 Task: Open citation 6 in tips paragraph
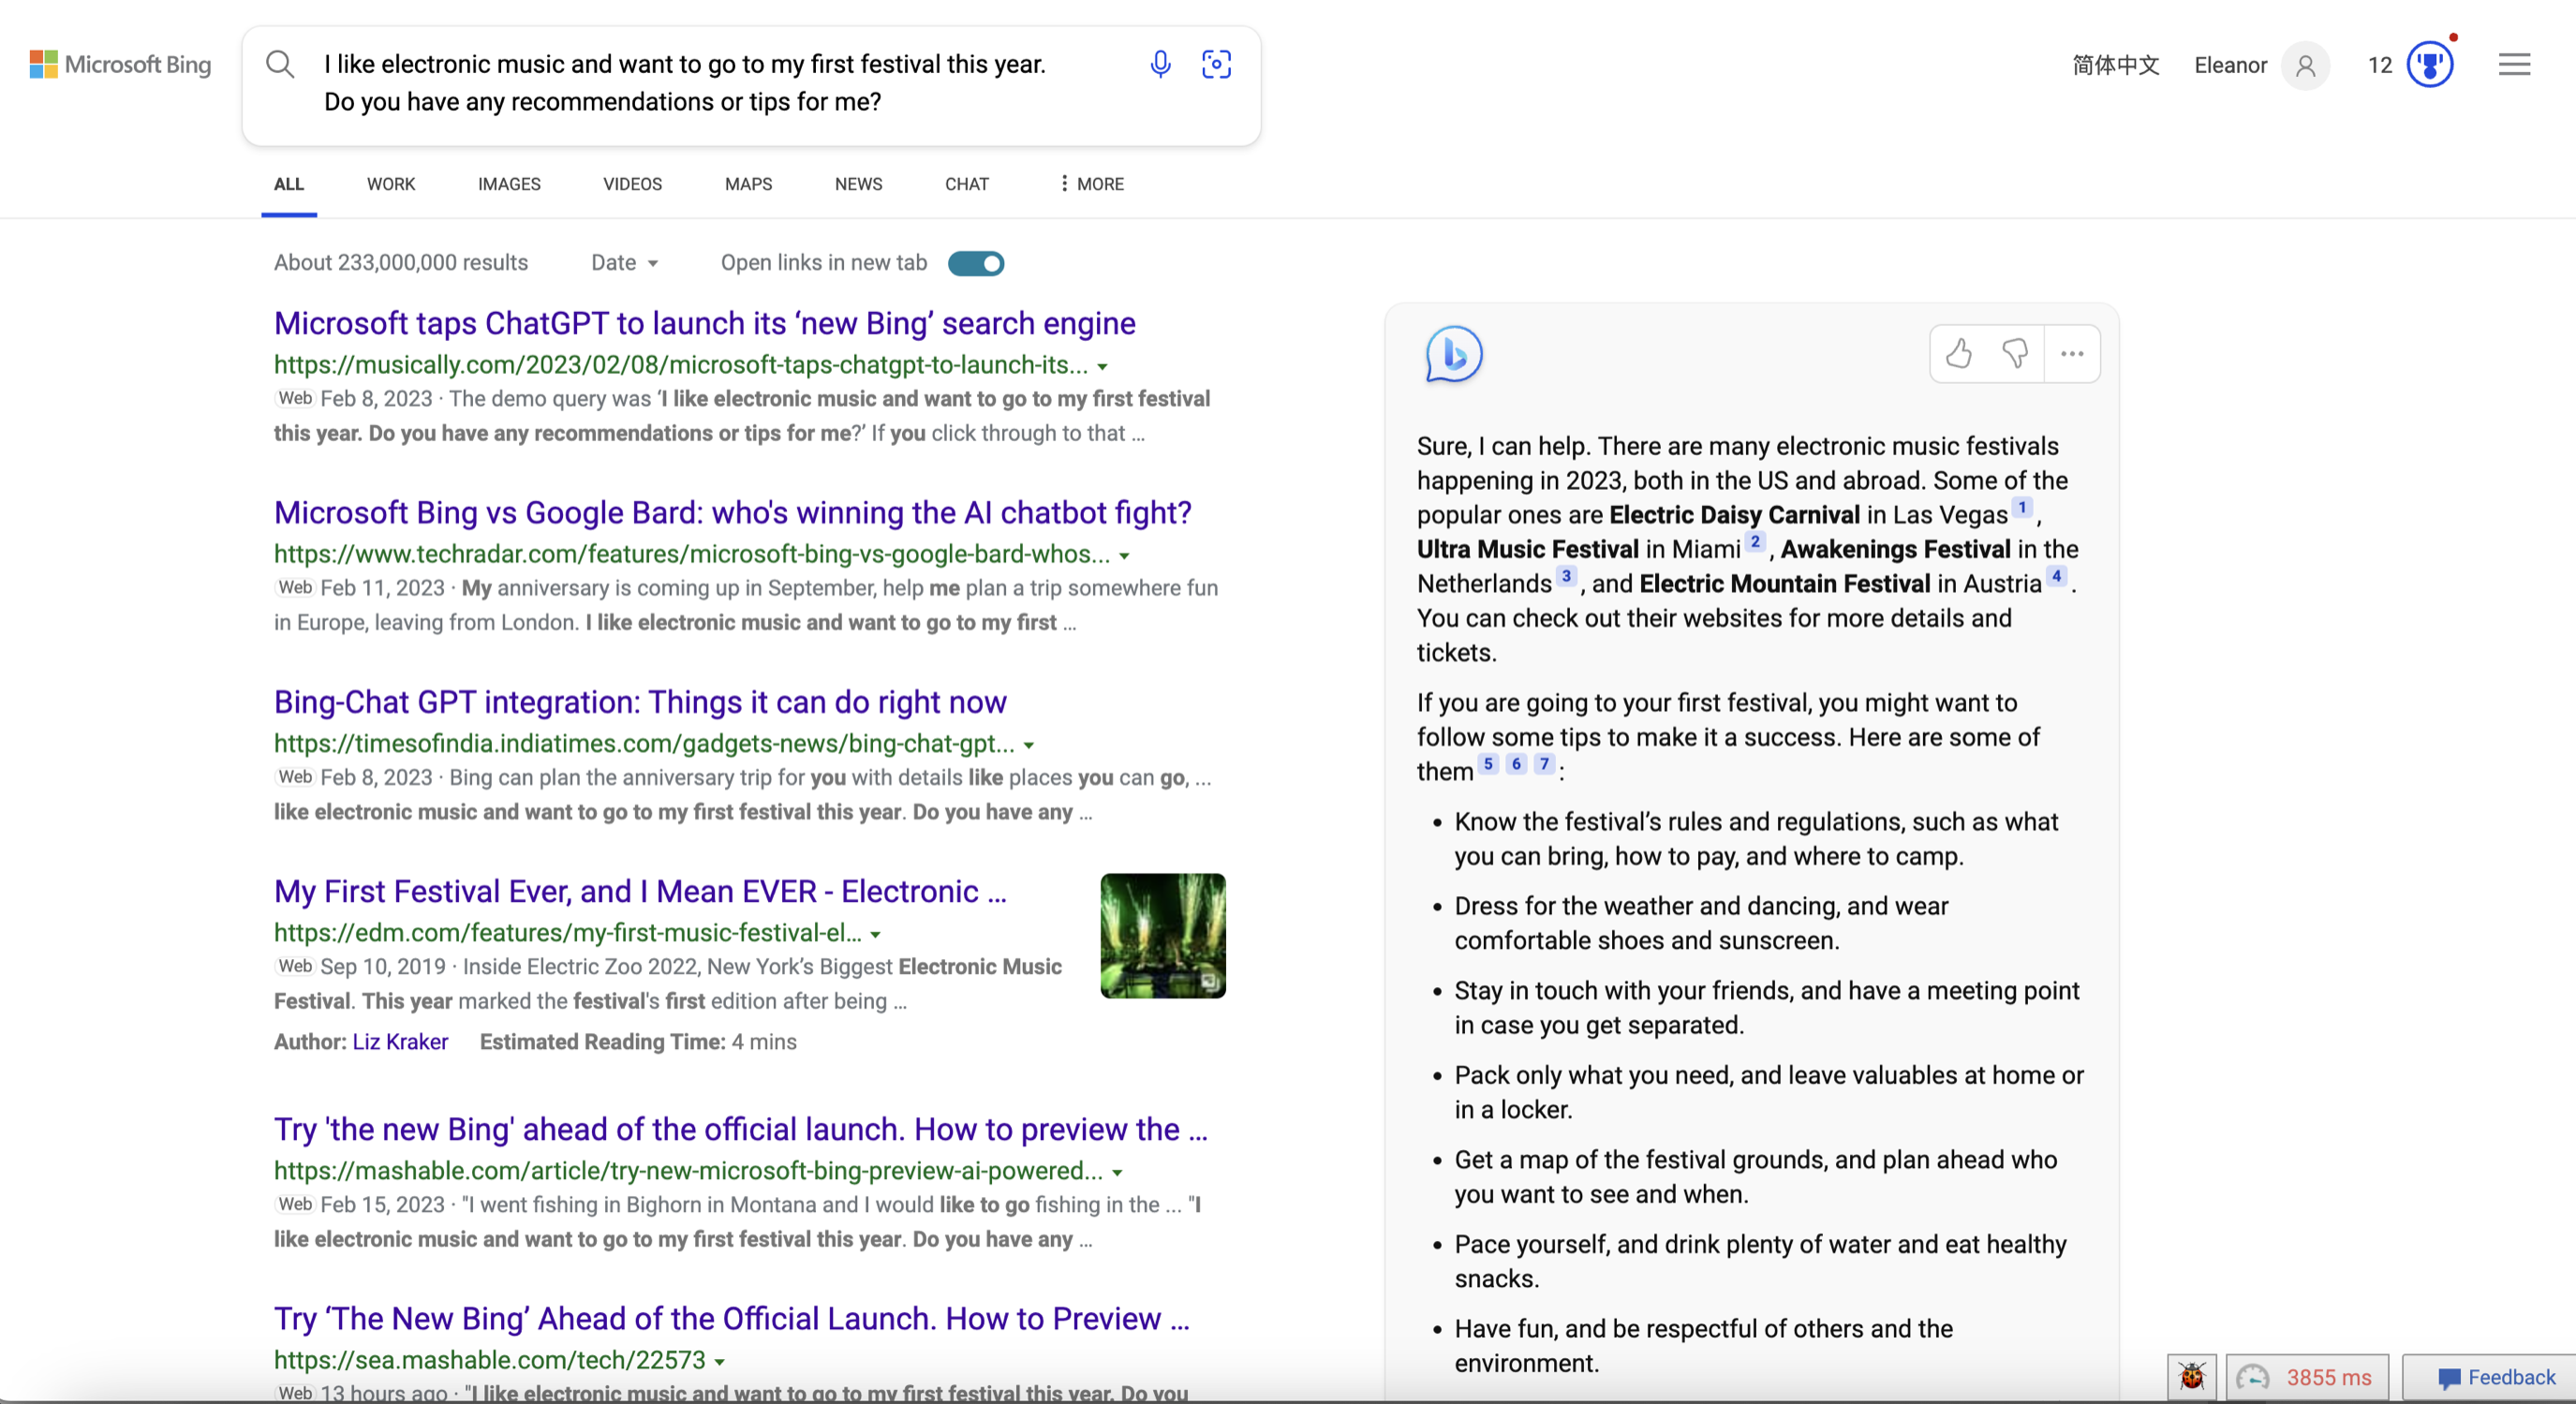(1516, 764)
